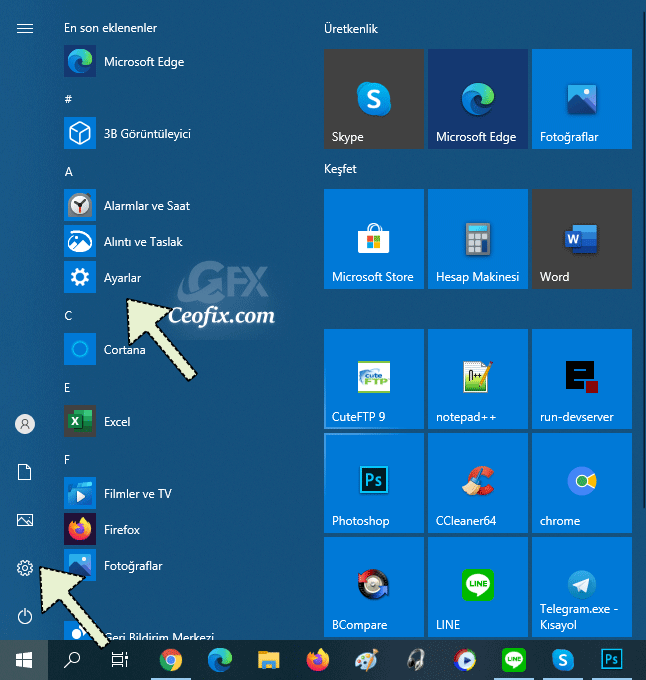The image size is (646, 680).
Task: Open Settings gear in left sidebar
Action: click(25, 568)
